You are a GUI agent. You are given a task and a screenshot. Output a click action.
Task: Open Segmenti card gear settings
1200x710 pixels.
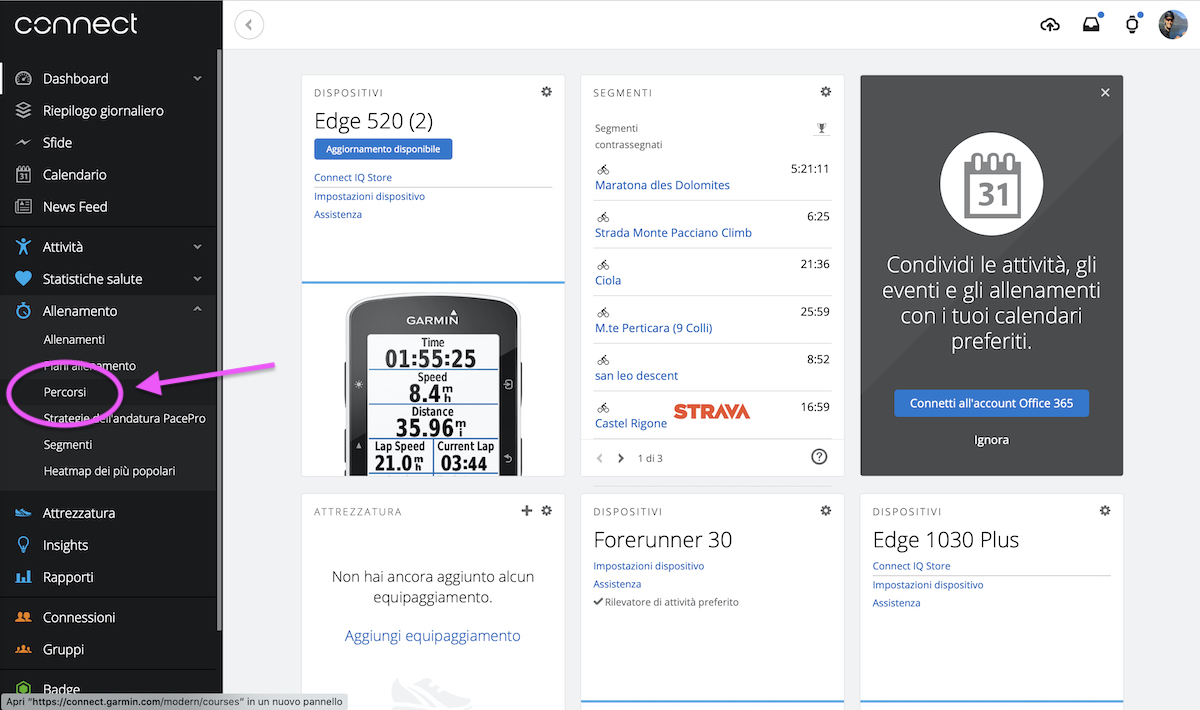pos(825,92)
